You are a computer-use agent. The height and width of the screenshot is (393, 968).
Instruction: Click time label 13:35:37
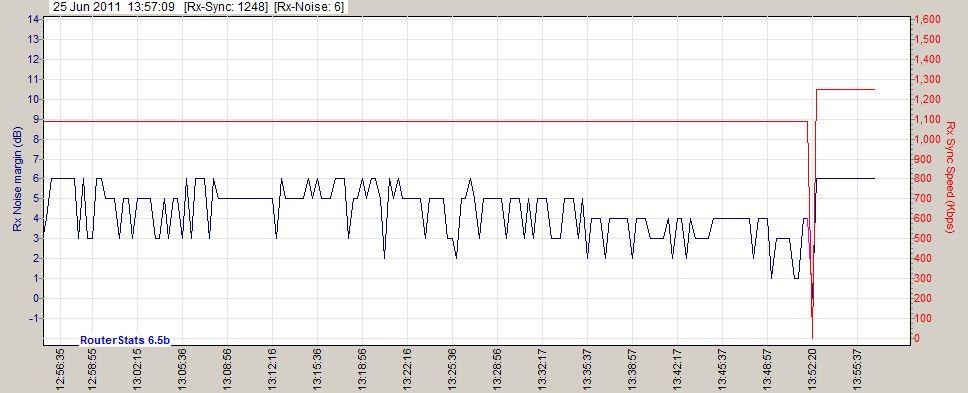tap(587, 370)
